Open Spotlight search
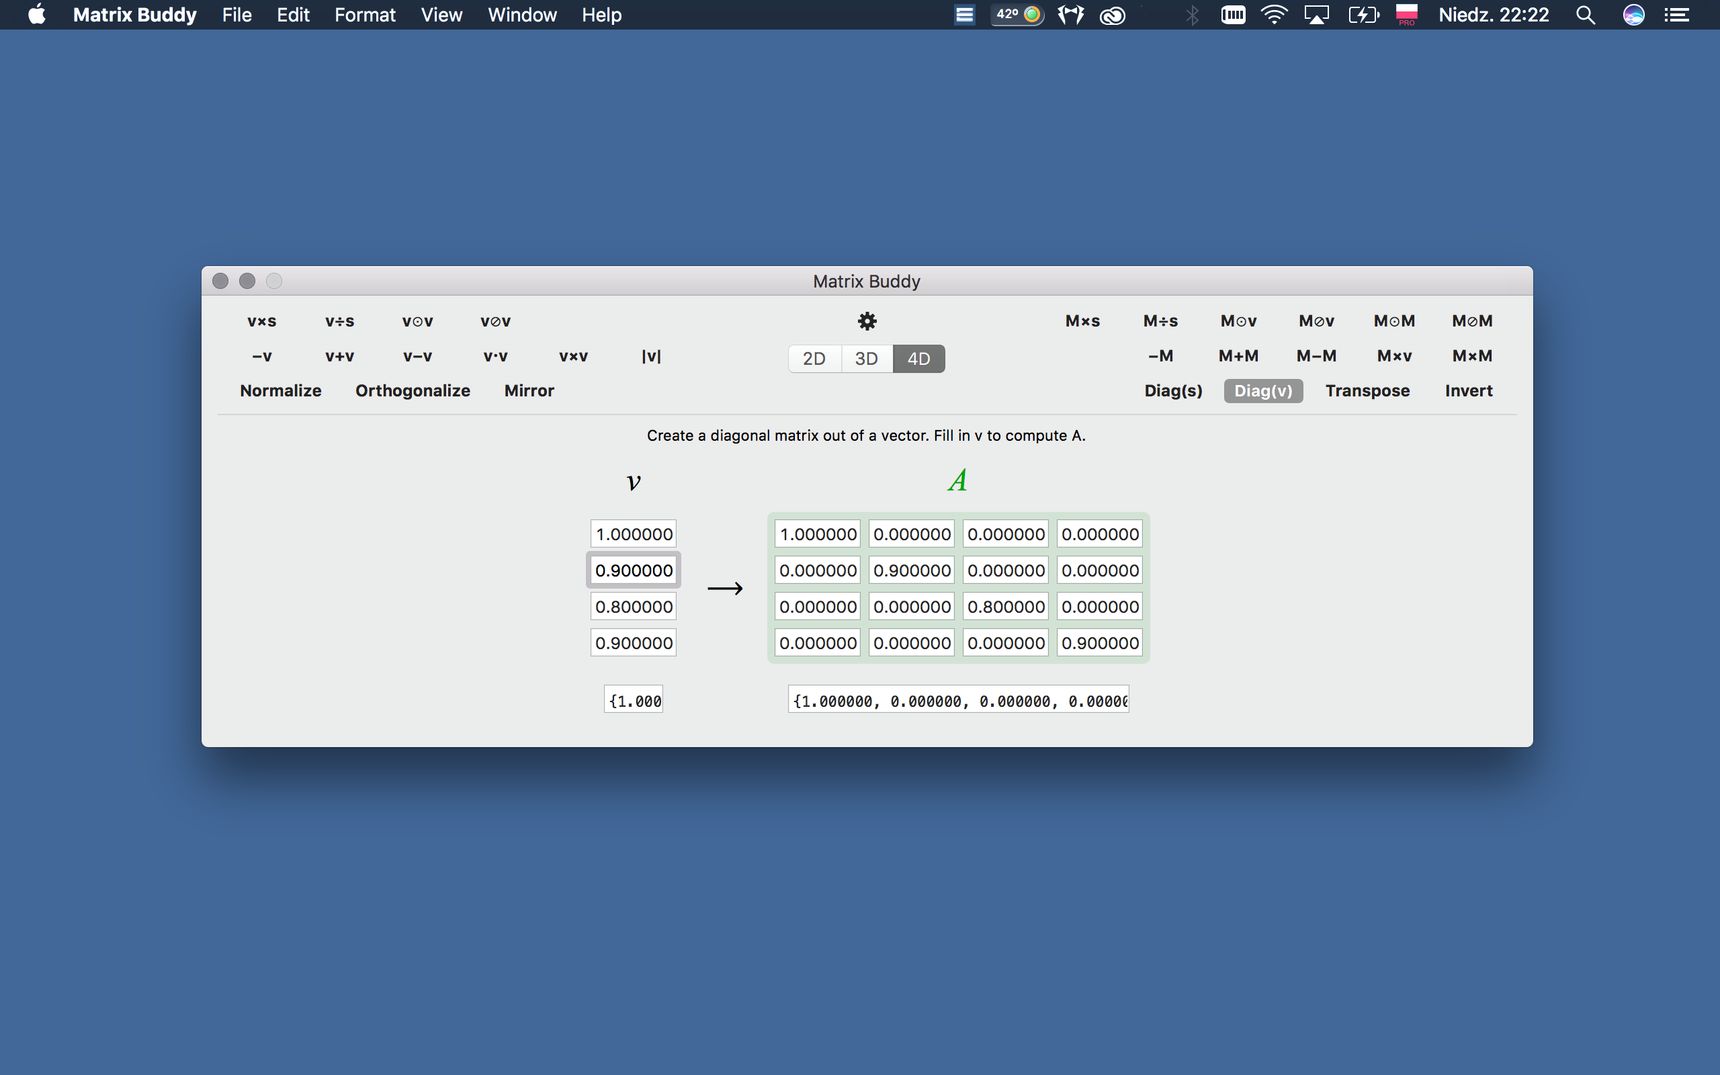1720x1075 pixels. pyautogui.click(x=1585, y=14)
